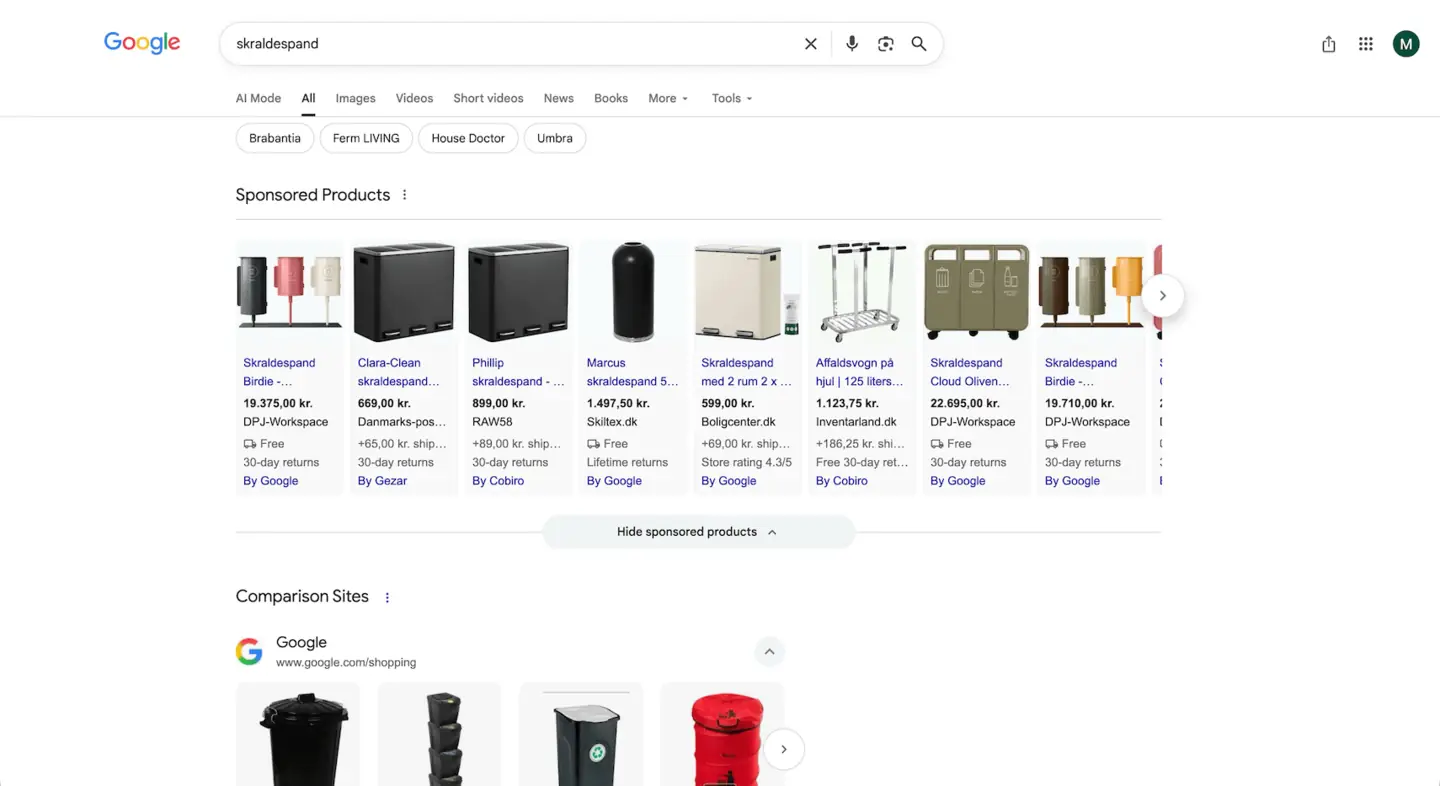This screenshot has height=786, width=1440.
Task: Open Skraldespand Cloud Oliven product link
Action: click(x=970, y=372)
